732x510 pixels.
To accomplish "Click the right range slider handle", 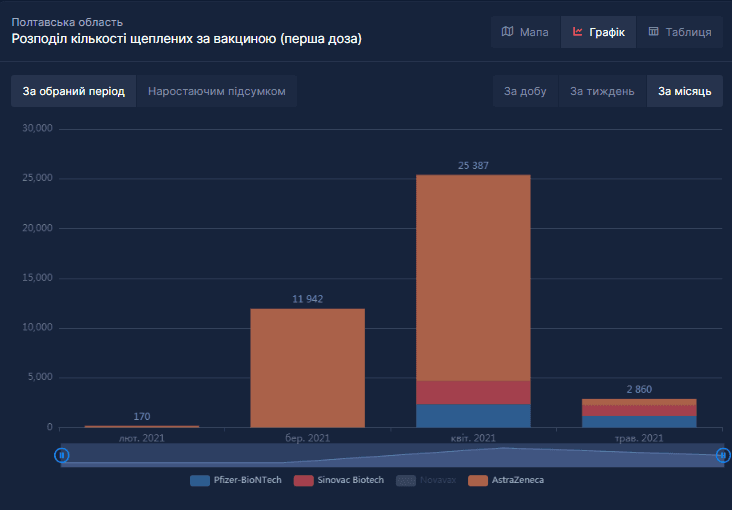I will point(723,455).
